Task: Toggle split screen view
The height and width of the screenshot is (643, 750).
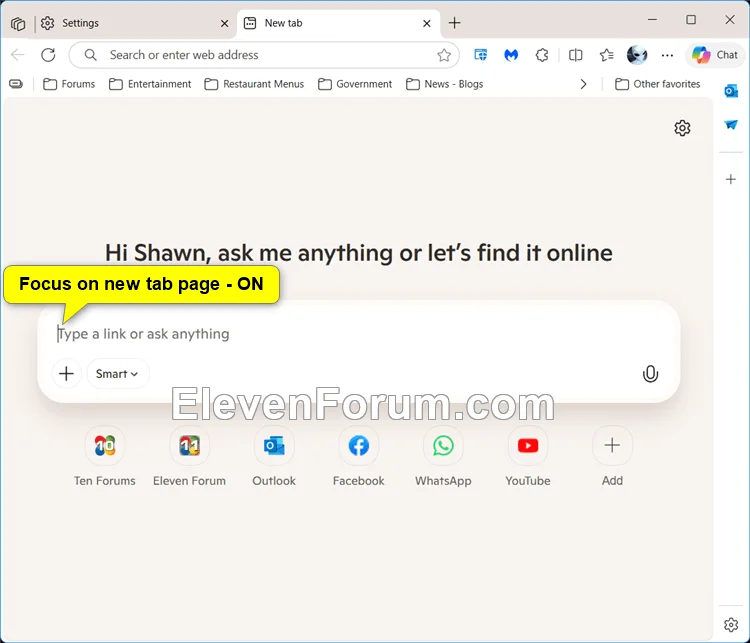Action: pos(575,55)
